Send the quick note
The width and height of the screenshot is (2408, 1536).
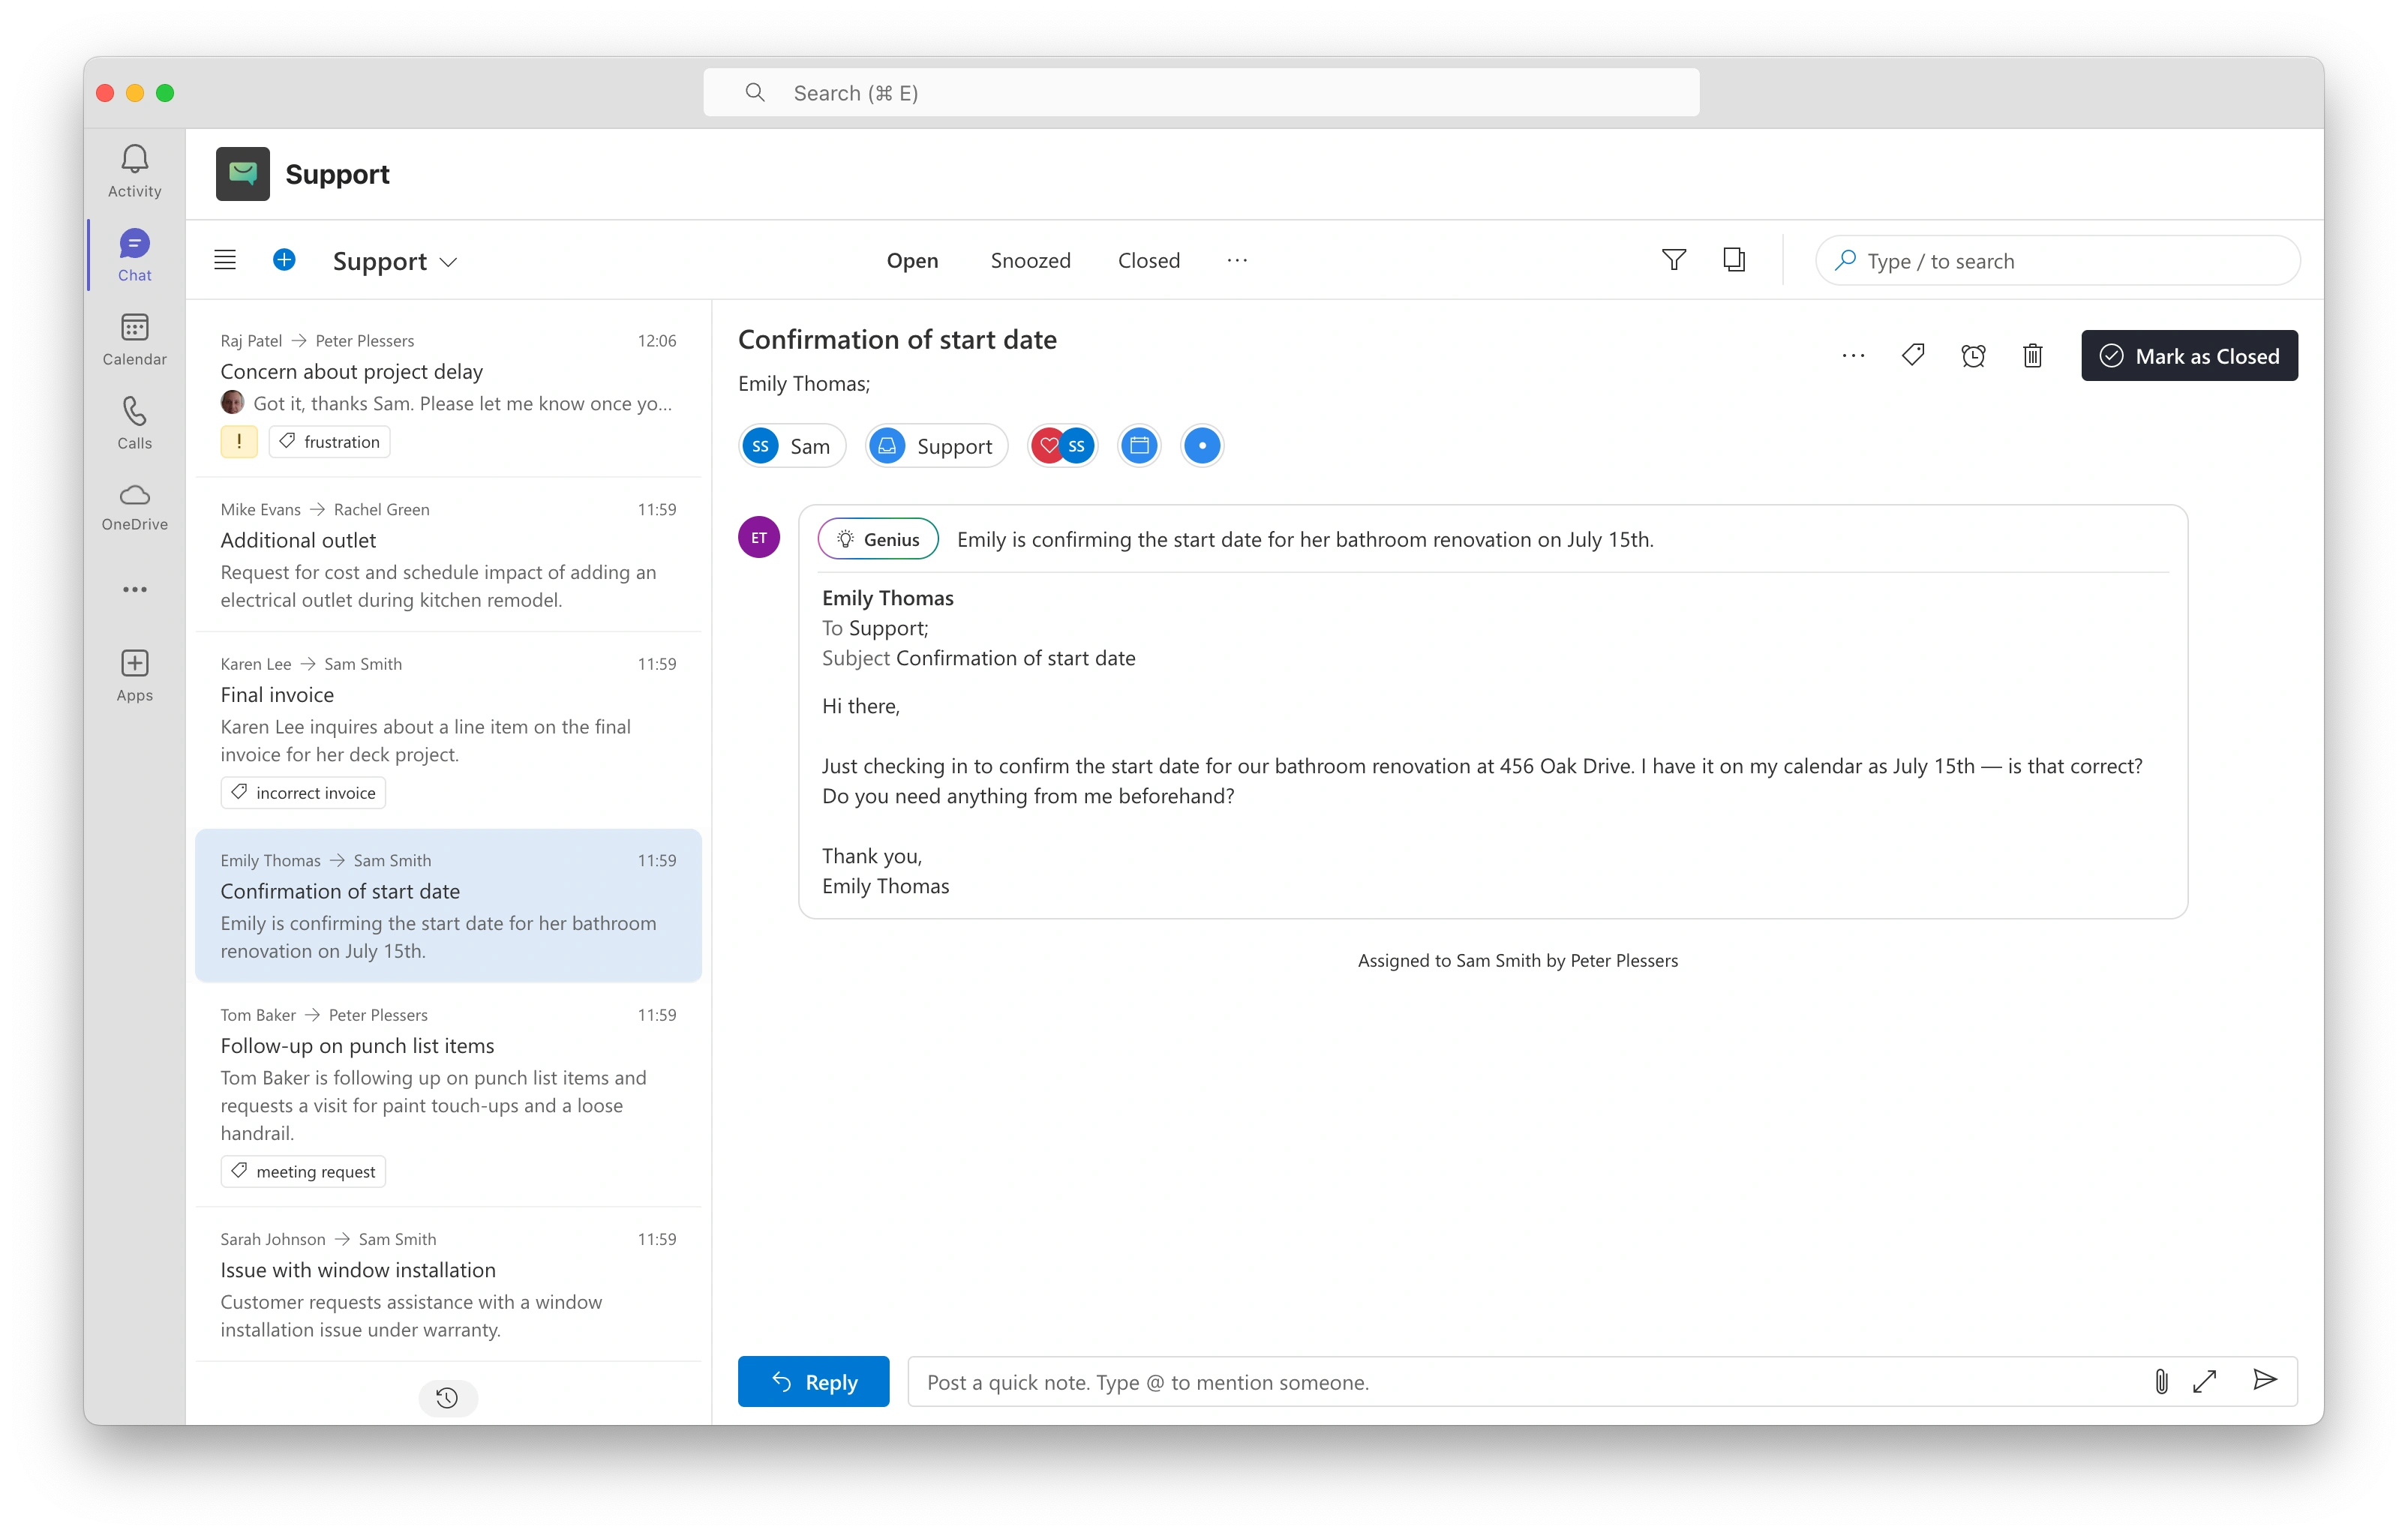(x=2264, y=1381)
